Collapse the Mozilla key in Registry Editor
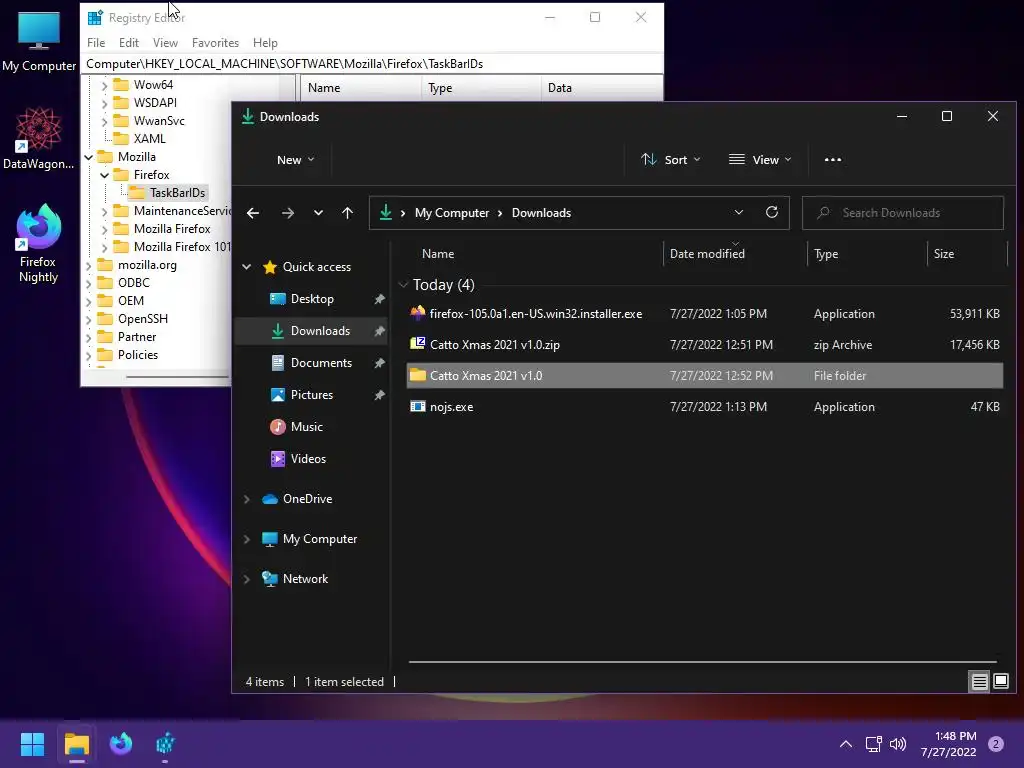This screenshot has height=768, width=1024. pyautogui.click(x=89, y=157)
